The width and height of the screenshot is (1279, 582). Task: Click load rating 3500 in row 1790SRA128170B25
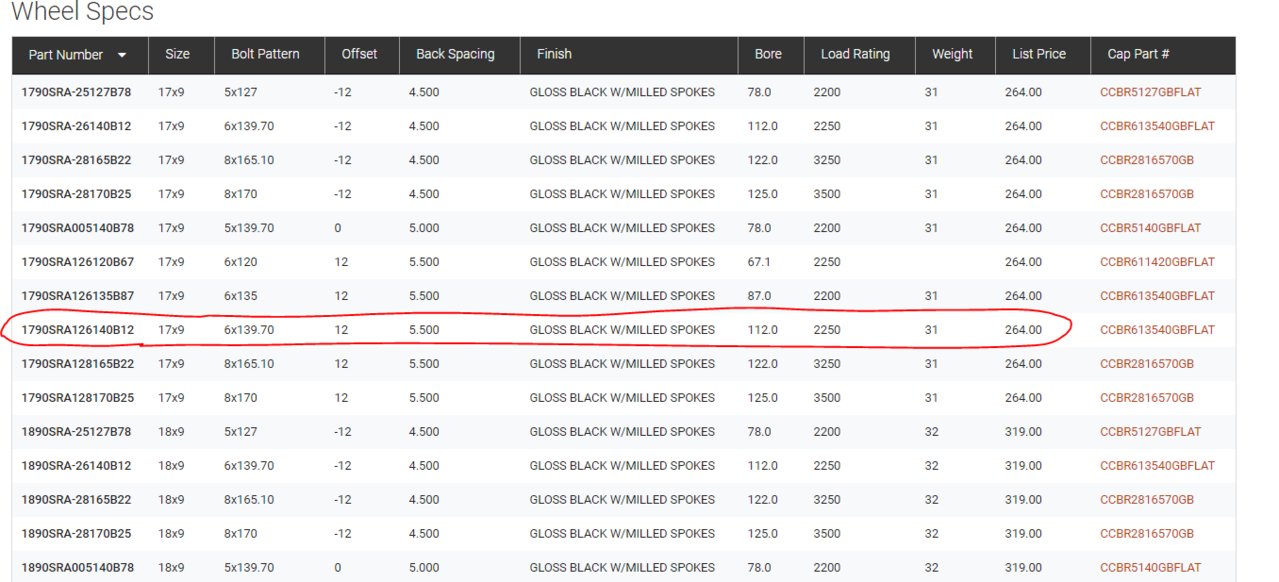(828, 398)
